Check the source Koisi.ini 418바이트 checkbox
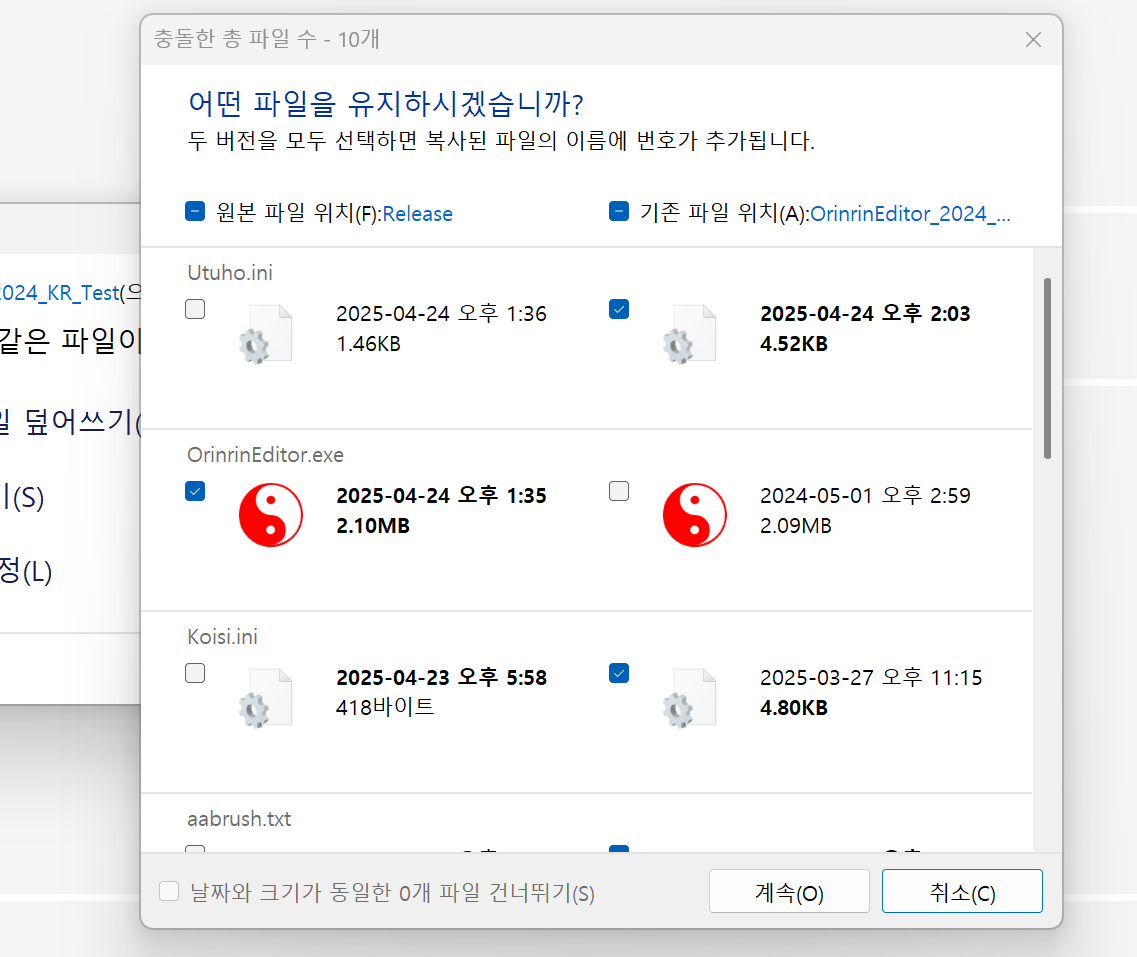This screenshot has width=1137, height=957. pyautogui.click(x=196, y=673)
